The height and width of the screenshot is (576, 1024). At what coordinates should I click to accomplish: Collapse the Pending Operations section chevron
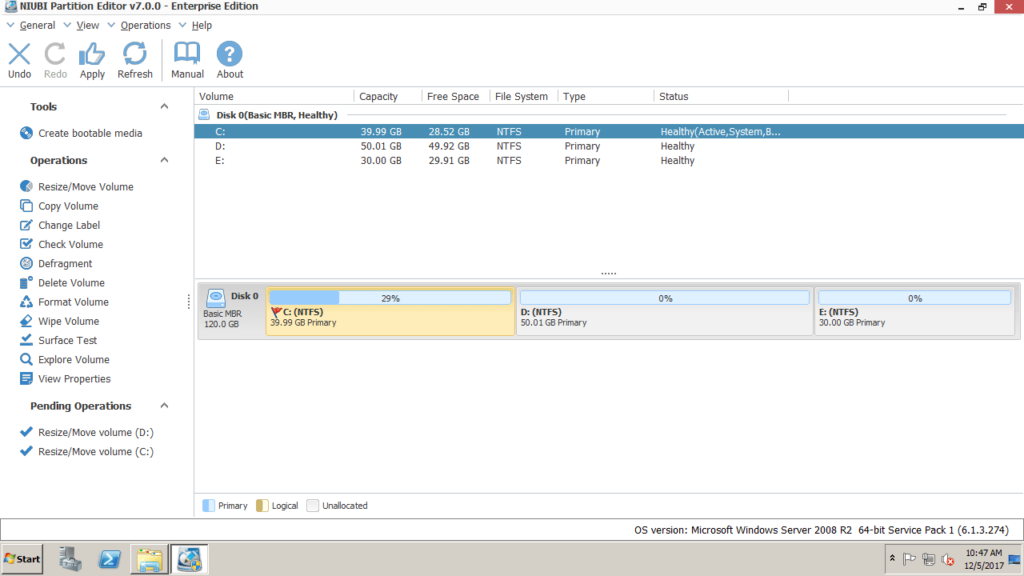click(164, 406)
